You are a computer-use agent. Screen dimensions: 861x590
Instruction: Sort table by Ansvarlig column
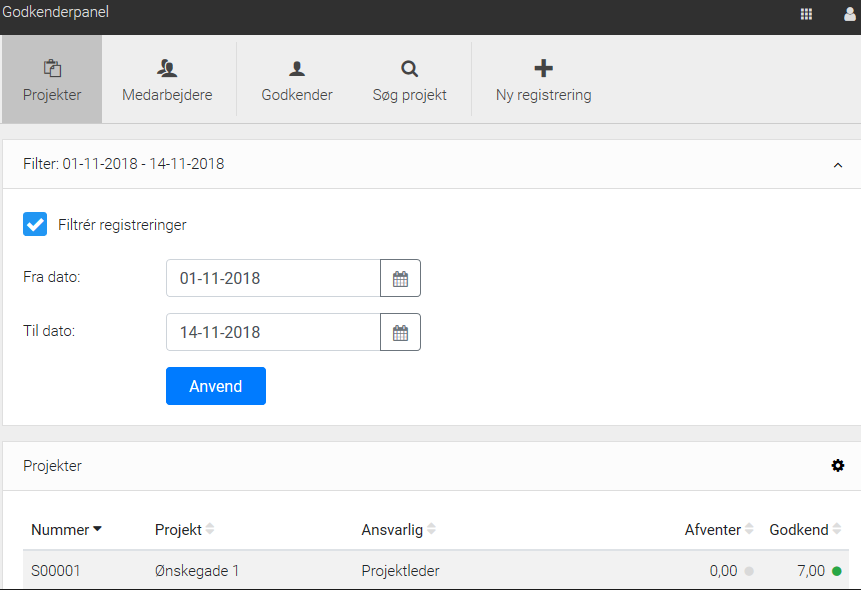[x=399, y=530]
